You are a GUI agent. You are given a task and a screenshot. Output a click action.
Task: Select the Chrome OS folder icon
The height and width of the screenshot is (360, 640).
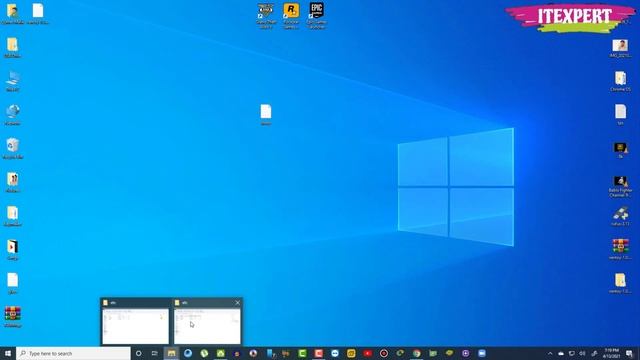[x=620, y=81]
